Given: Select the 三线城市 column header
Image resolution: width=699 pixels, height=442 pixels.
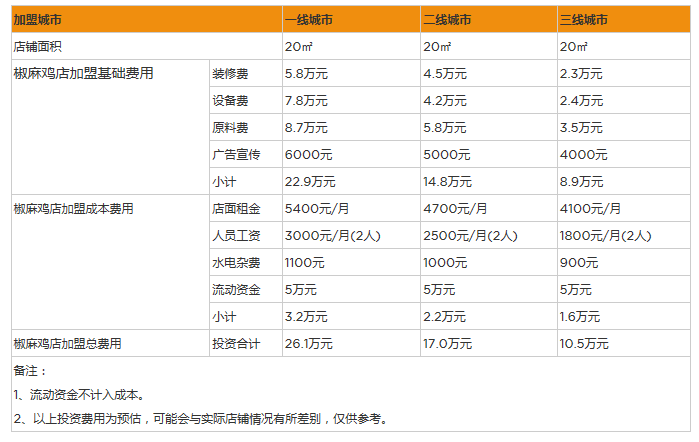Looking at the screenshot, I should tap(584, 20).
